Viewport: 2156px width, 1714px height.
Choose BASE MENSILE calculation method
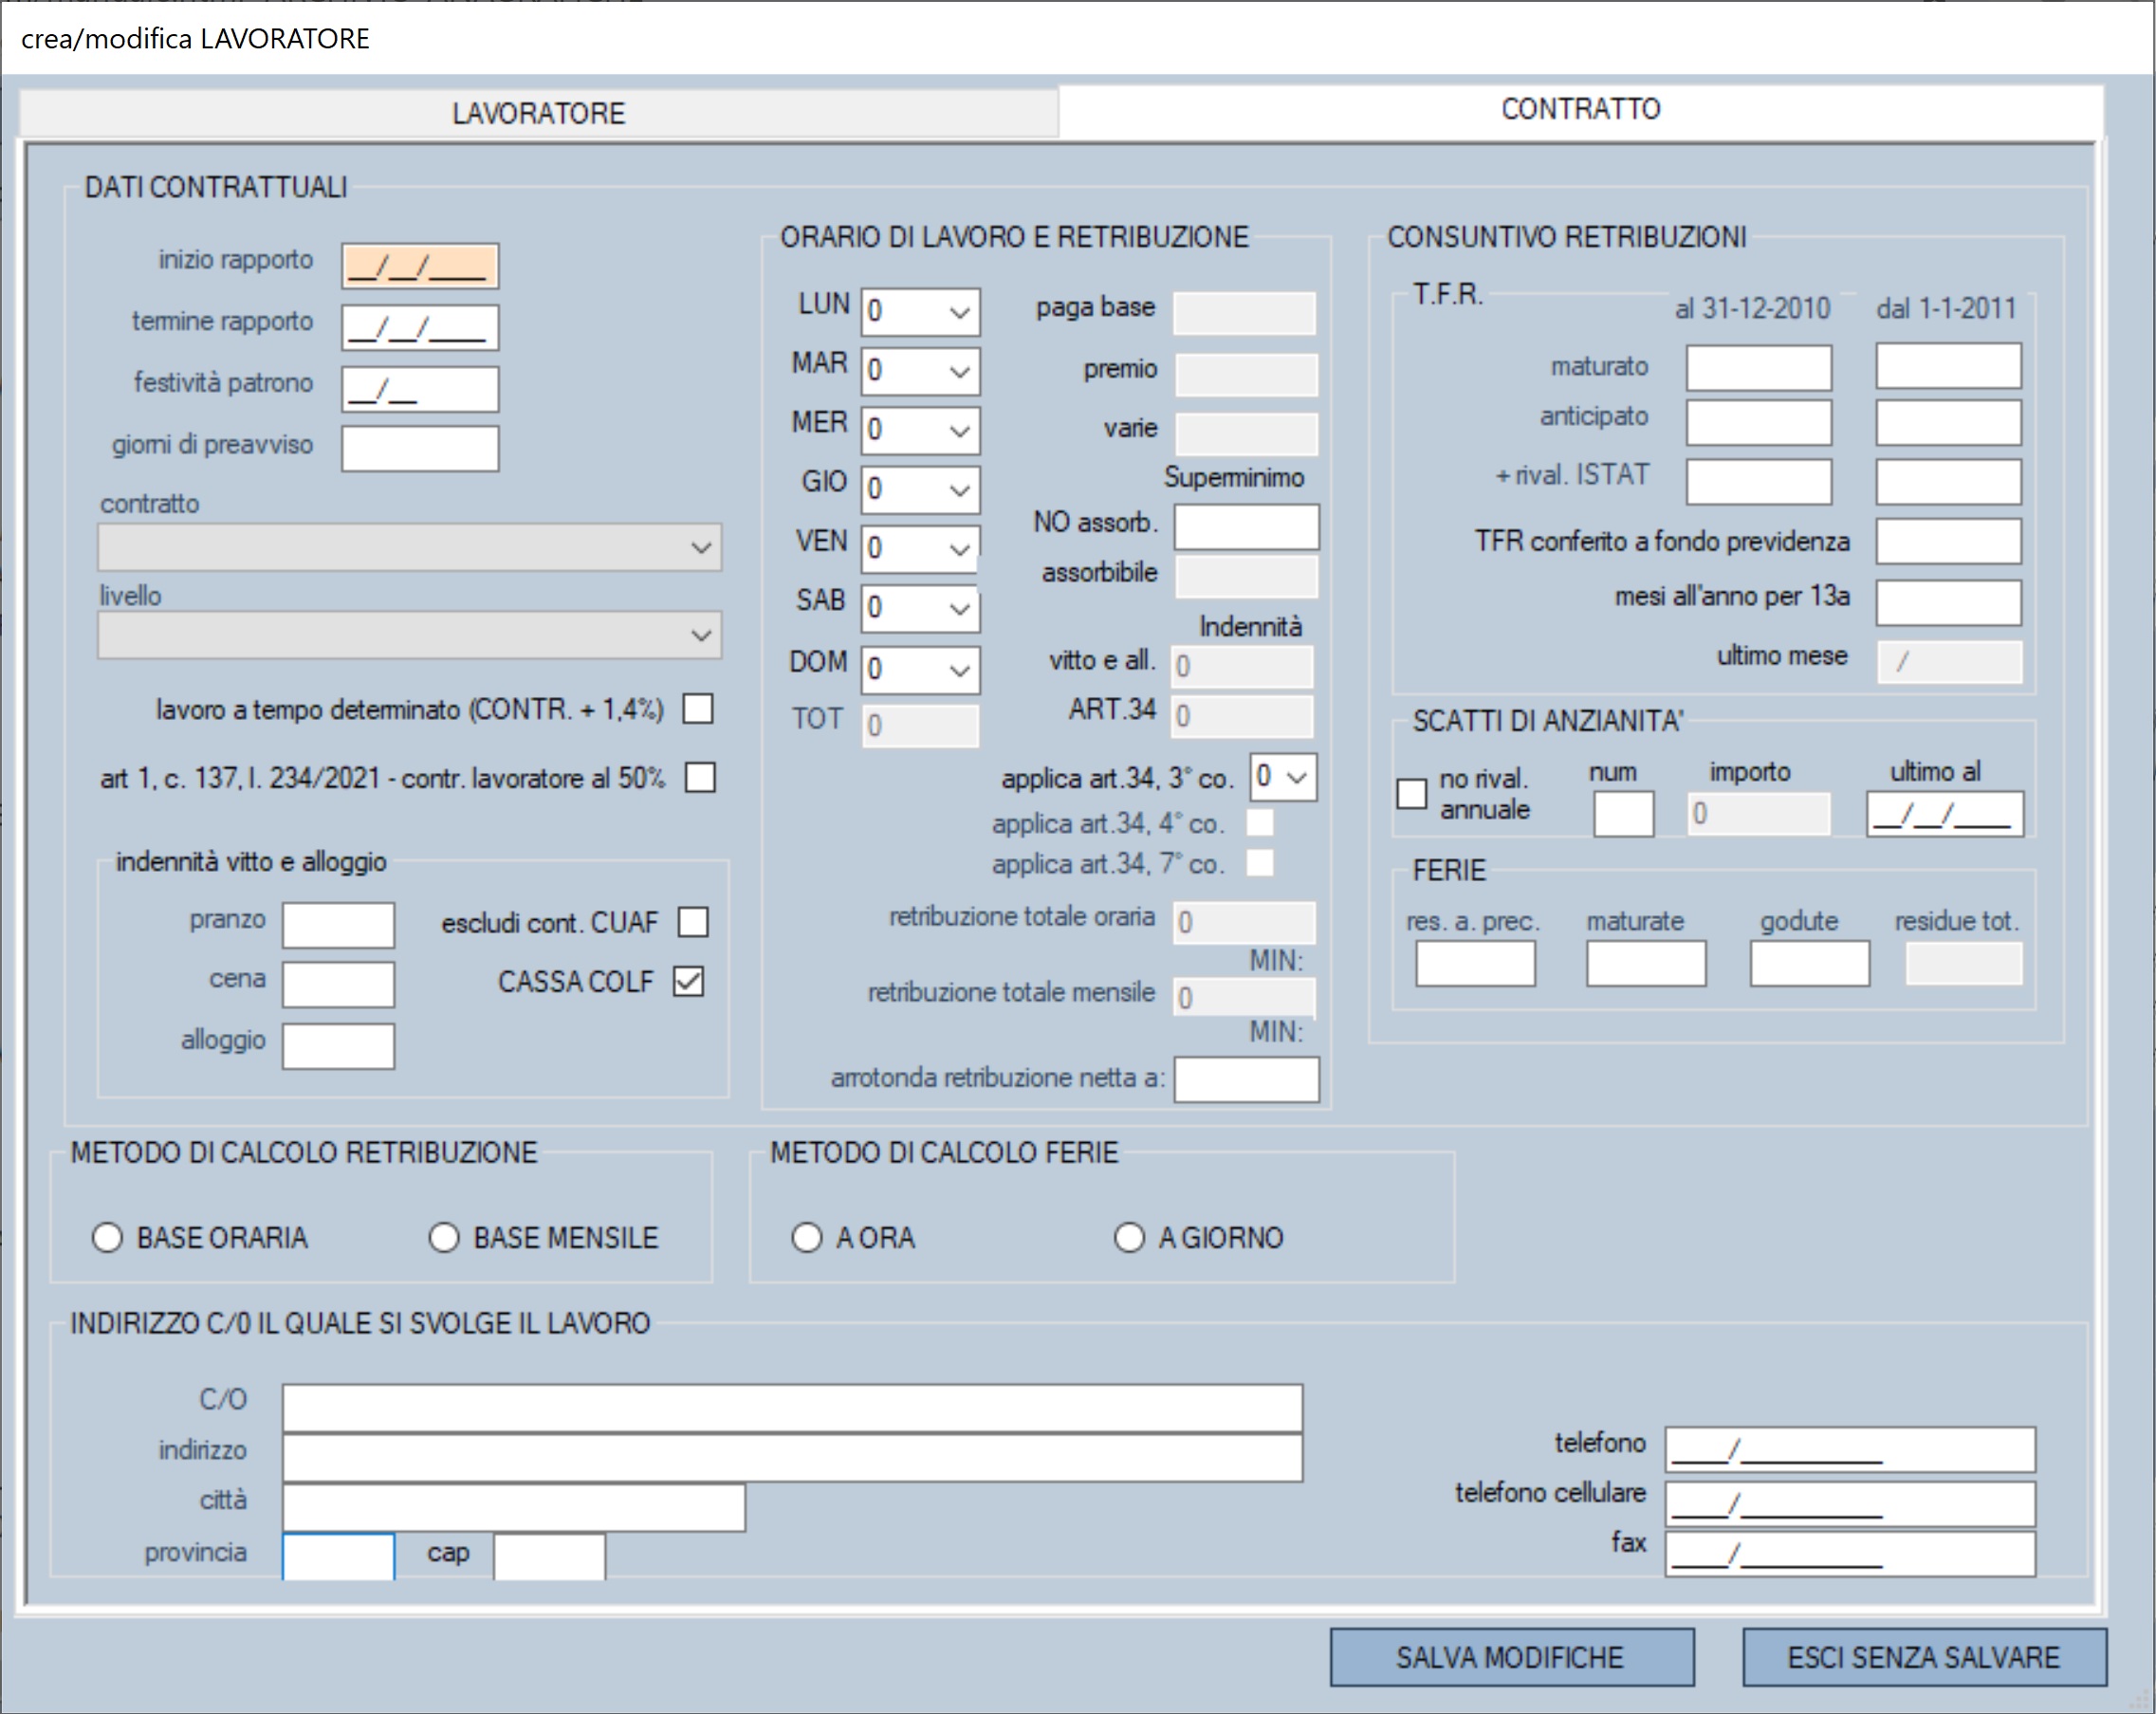point(444,1237)
